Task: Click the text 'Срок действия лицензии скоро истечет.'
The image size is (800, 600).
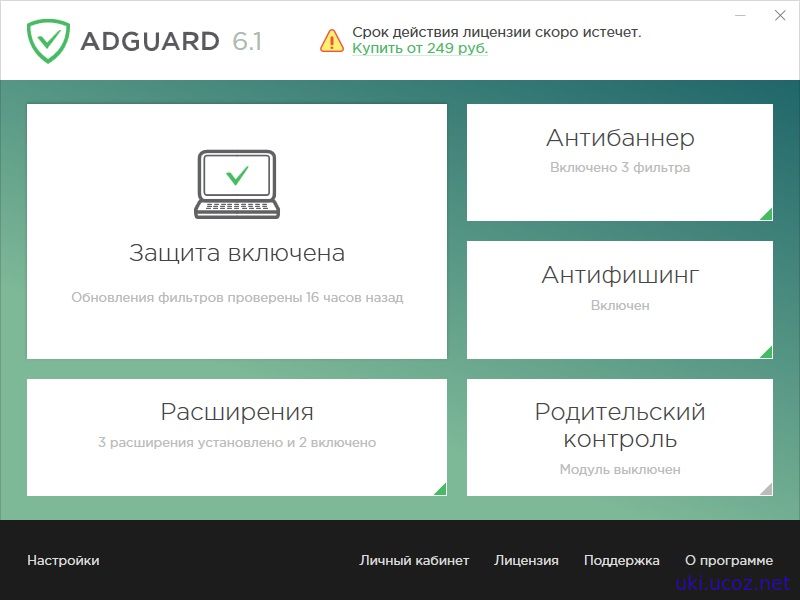Action: pyautogui.click(x=496, y=32)
